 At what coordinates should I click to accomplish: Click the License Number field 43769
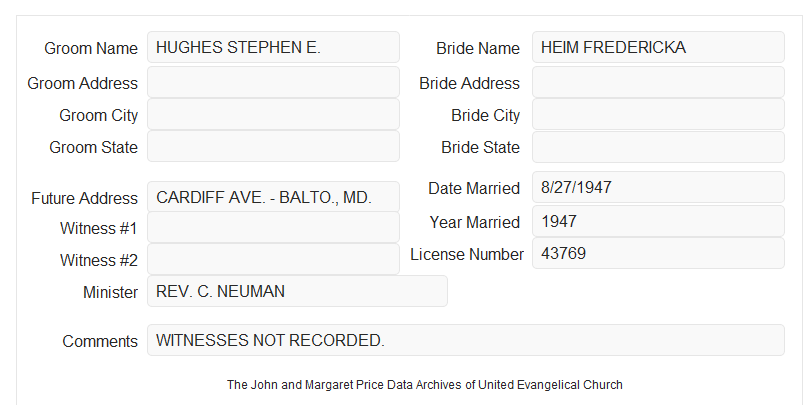[x=658, y=253]
